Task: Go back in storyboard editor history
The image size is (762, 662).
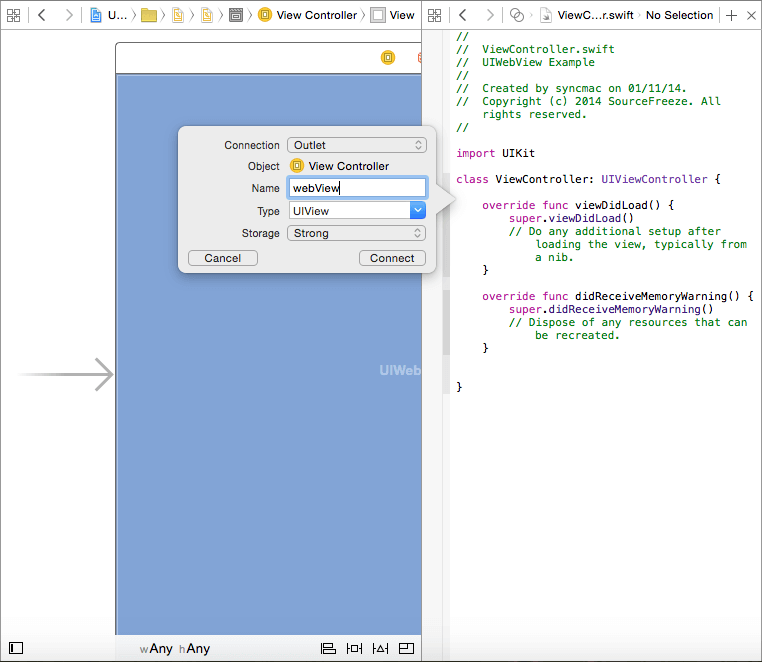Action: [42, 16]
